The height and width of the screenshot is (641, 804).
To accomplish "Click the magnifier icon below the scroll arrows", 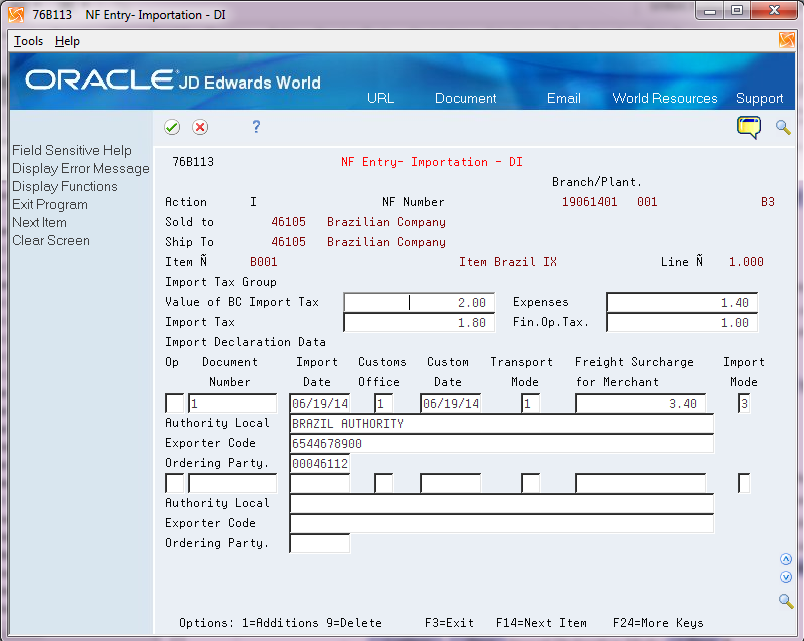I will tap(786, 600).
